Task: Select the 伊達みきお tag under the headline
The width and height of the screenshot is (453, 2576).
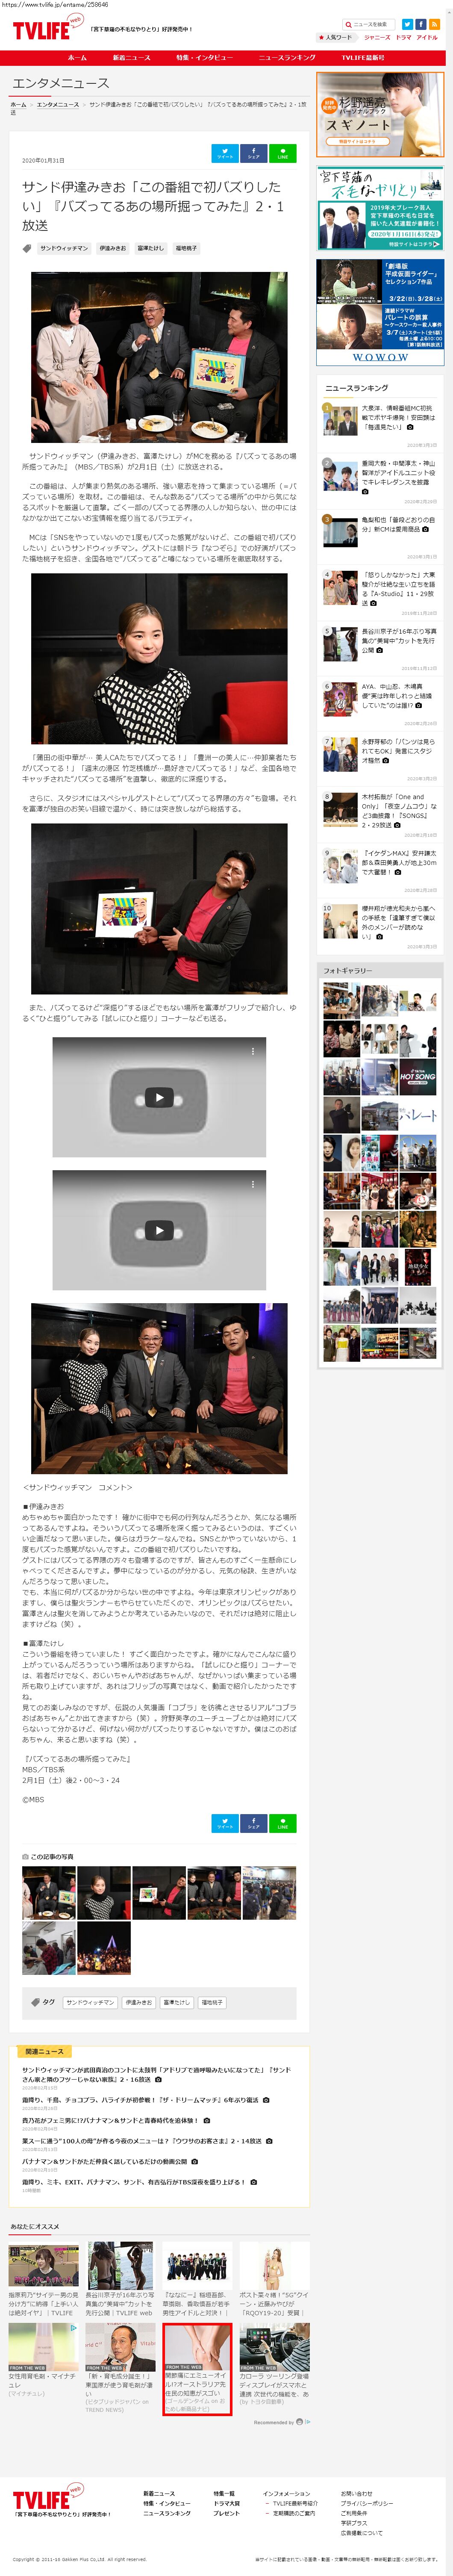Action: coord(113,248)
